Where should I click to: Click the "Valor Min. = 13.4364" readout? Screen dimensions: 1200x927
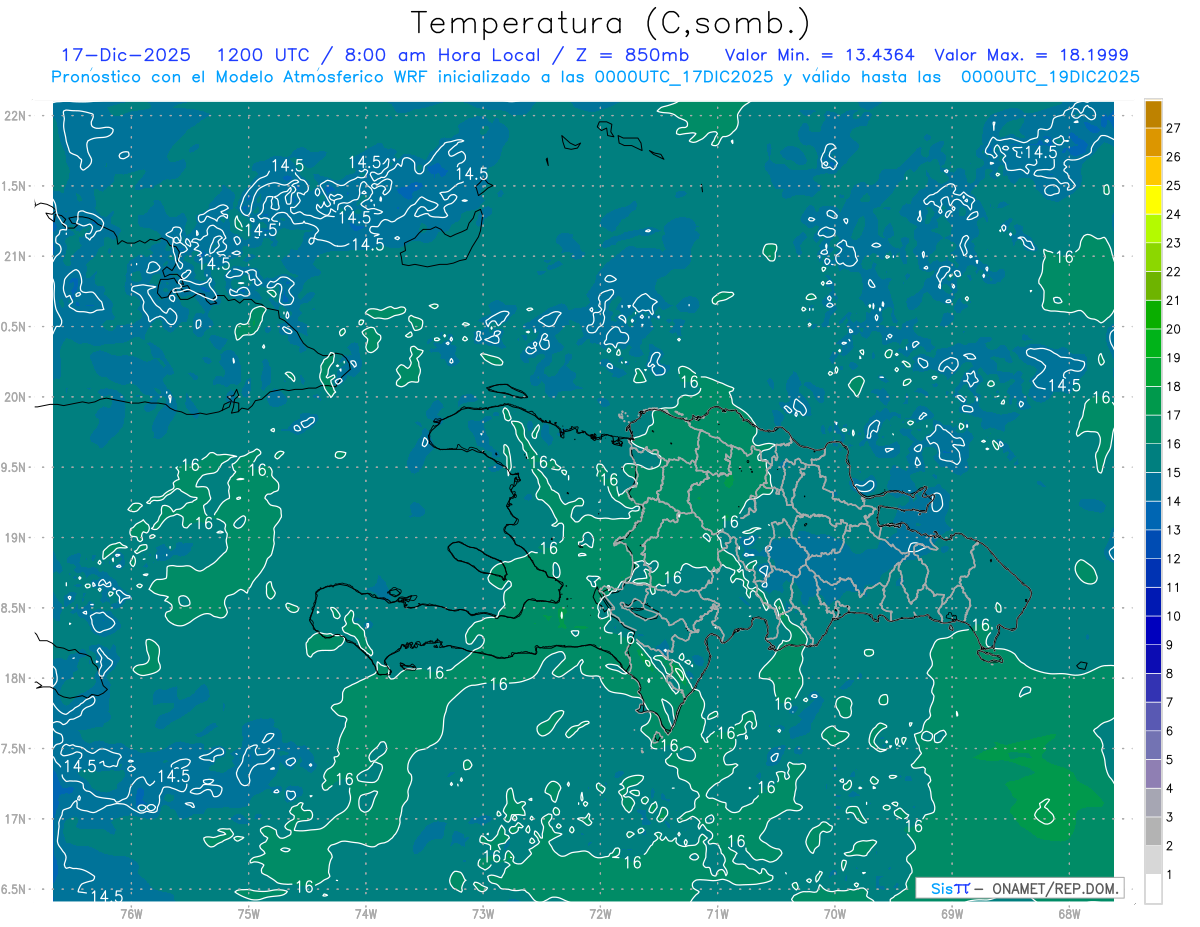tap(820, 55)
